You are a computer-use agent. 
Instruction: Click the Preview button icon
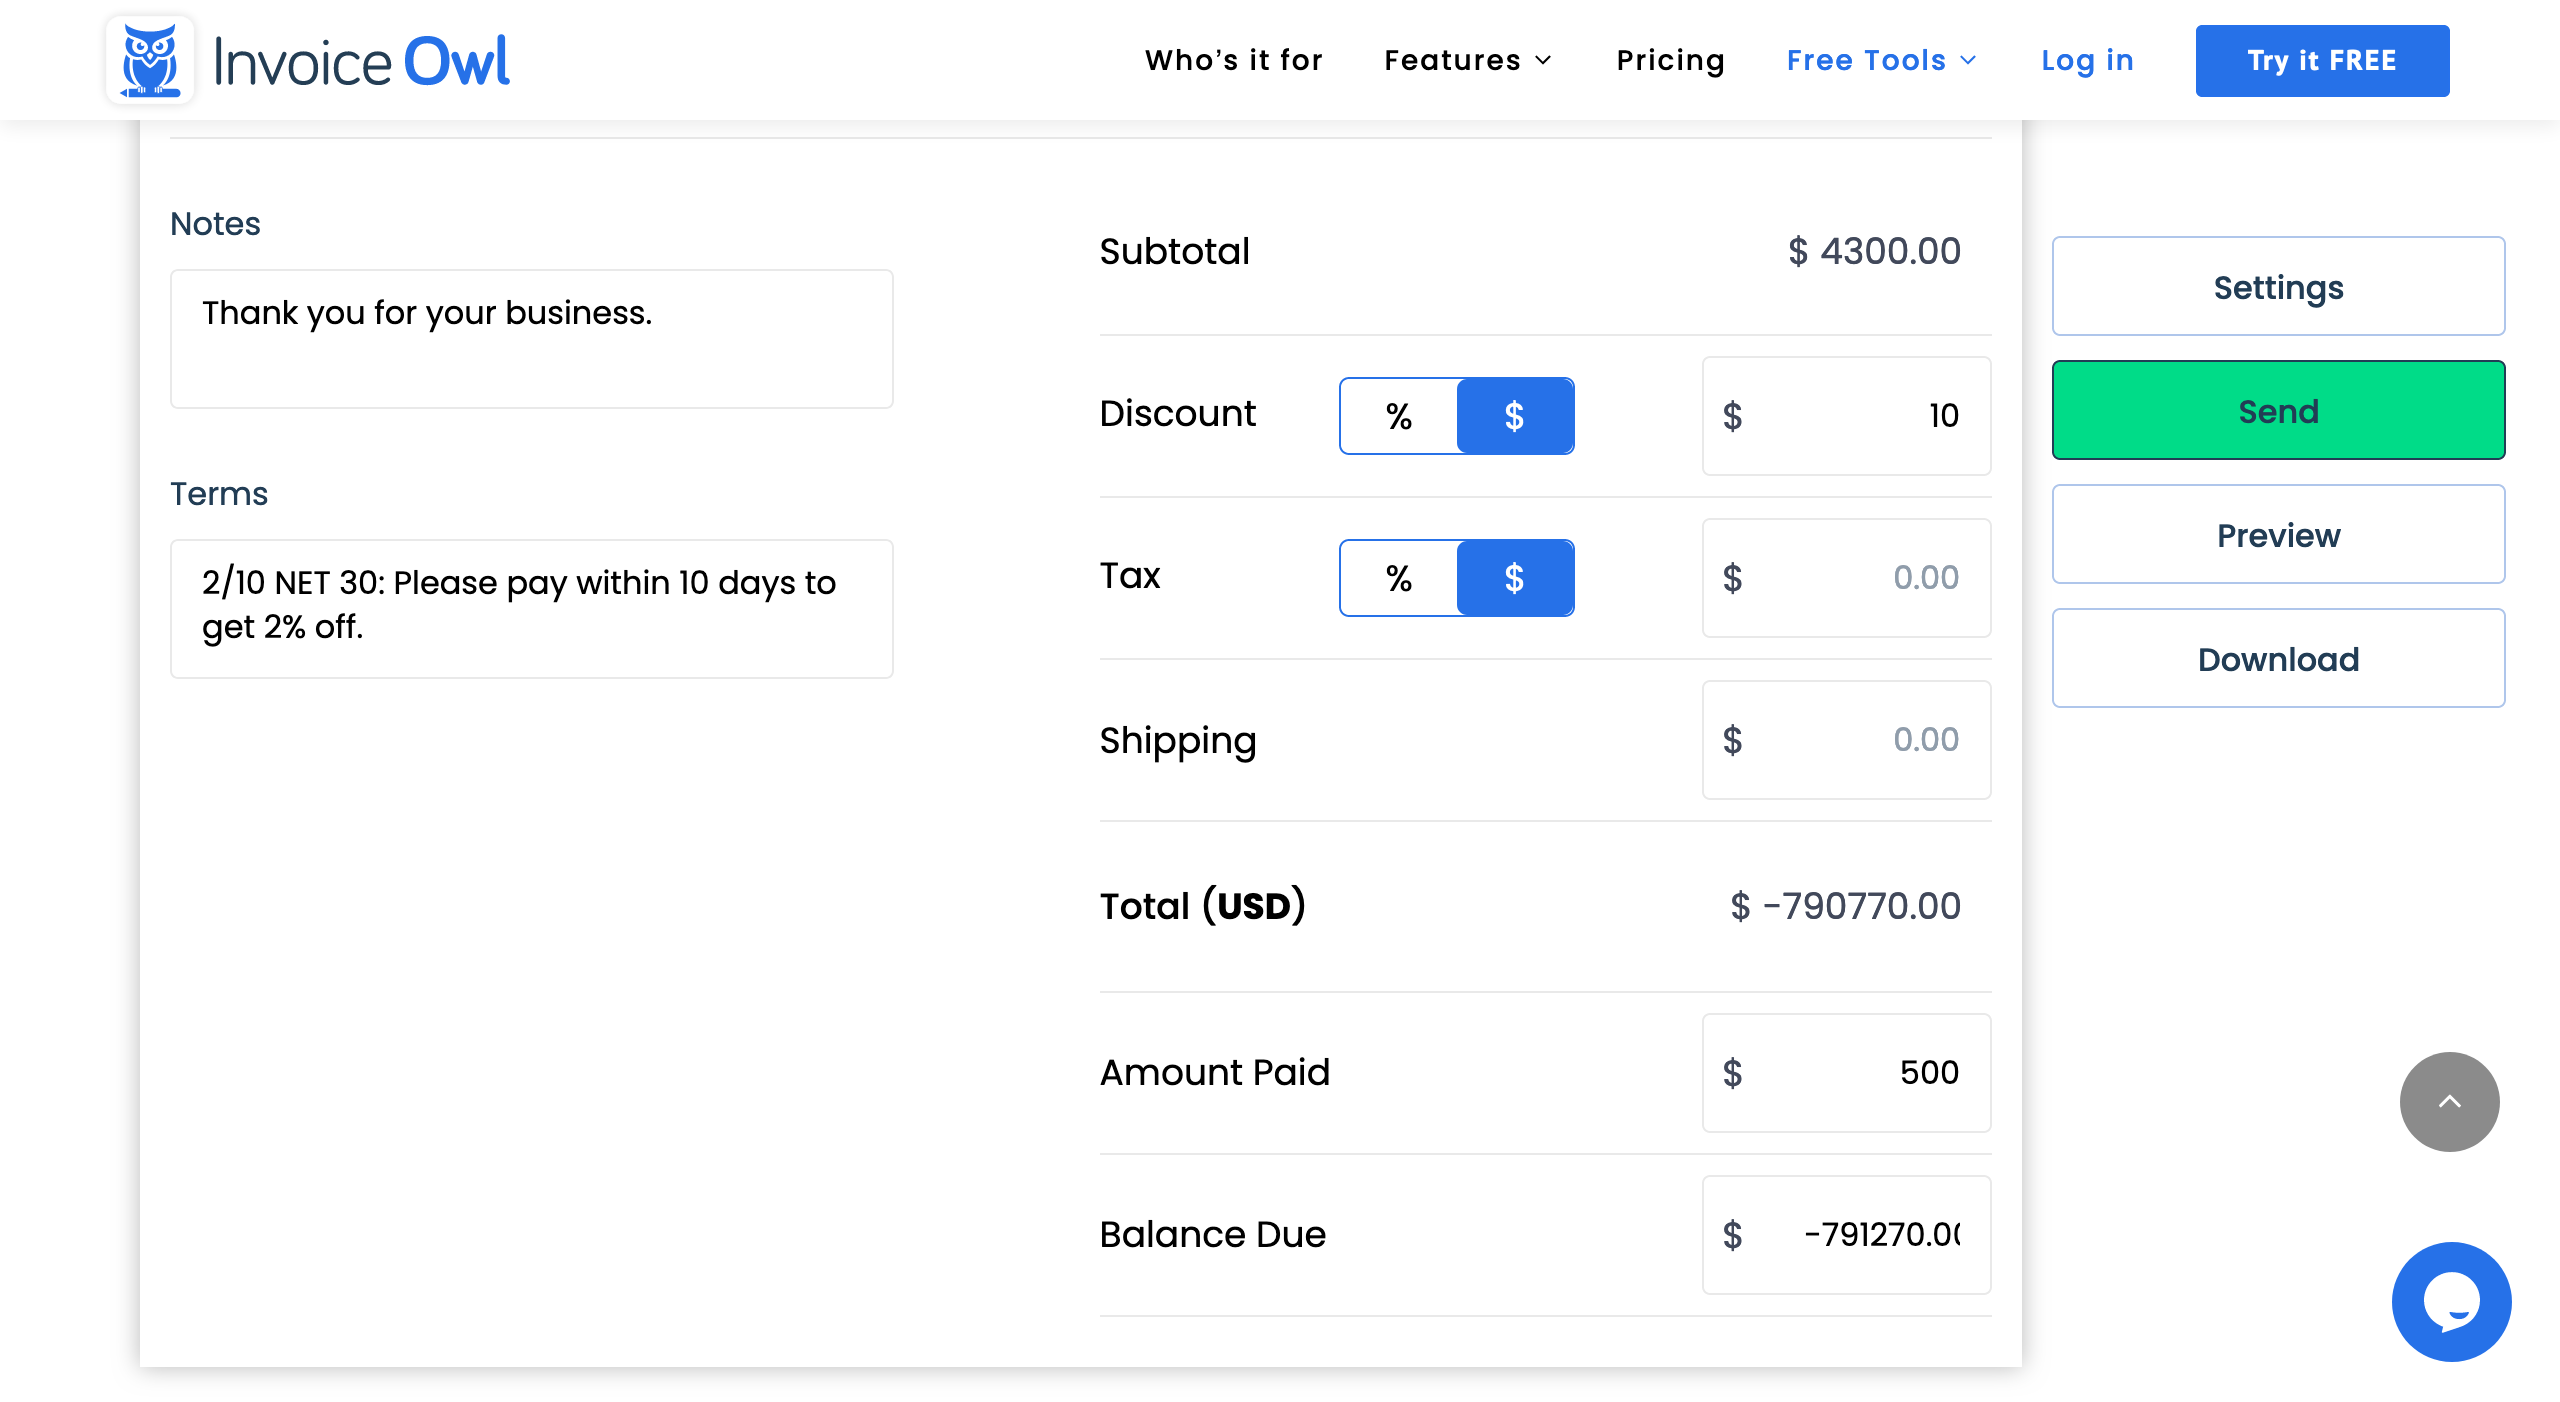click(x=2279, y=534)
